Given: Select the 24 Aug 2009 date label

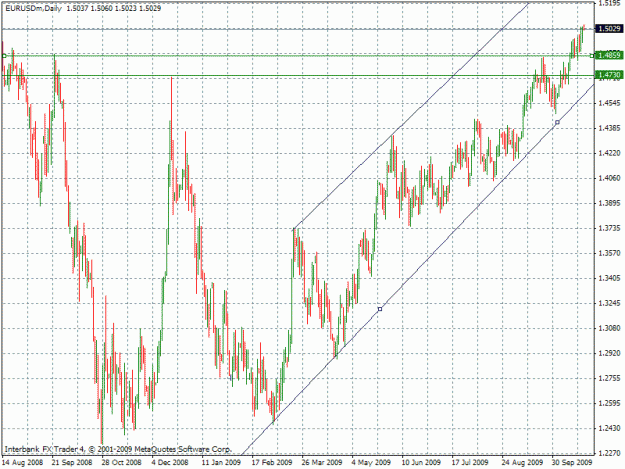Looking at the screenshot, I should 522,463.
